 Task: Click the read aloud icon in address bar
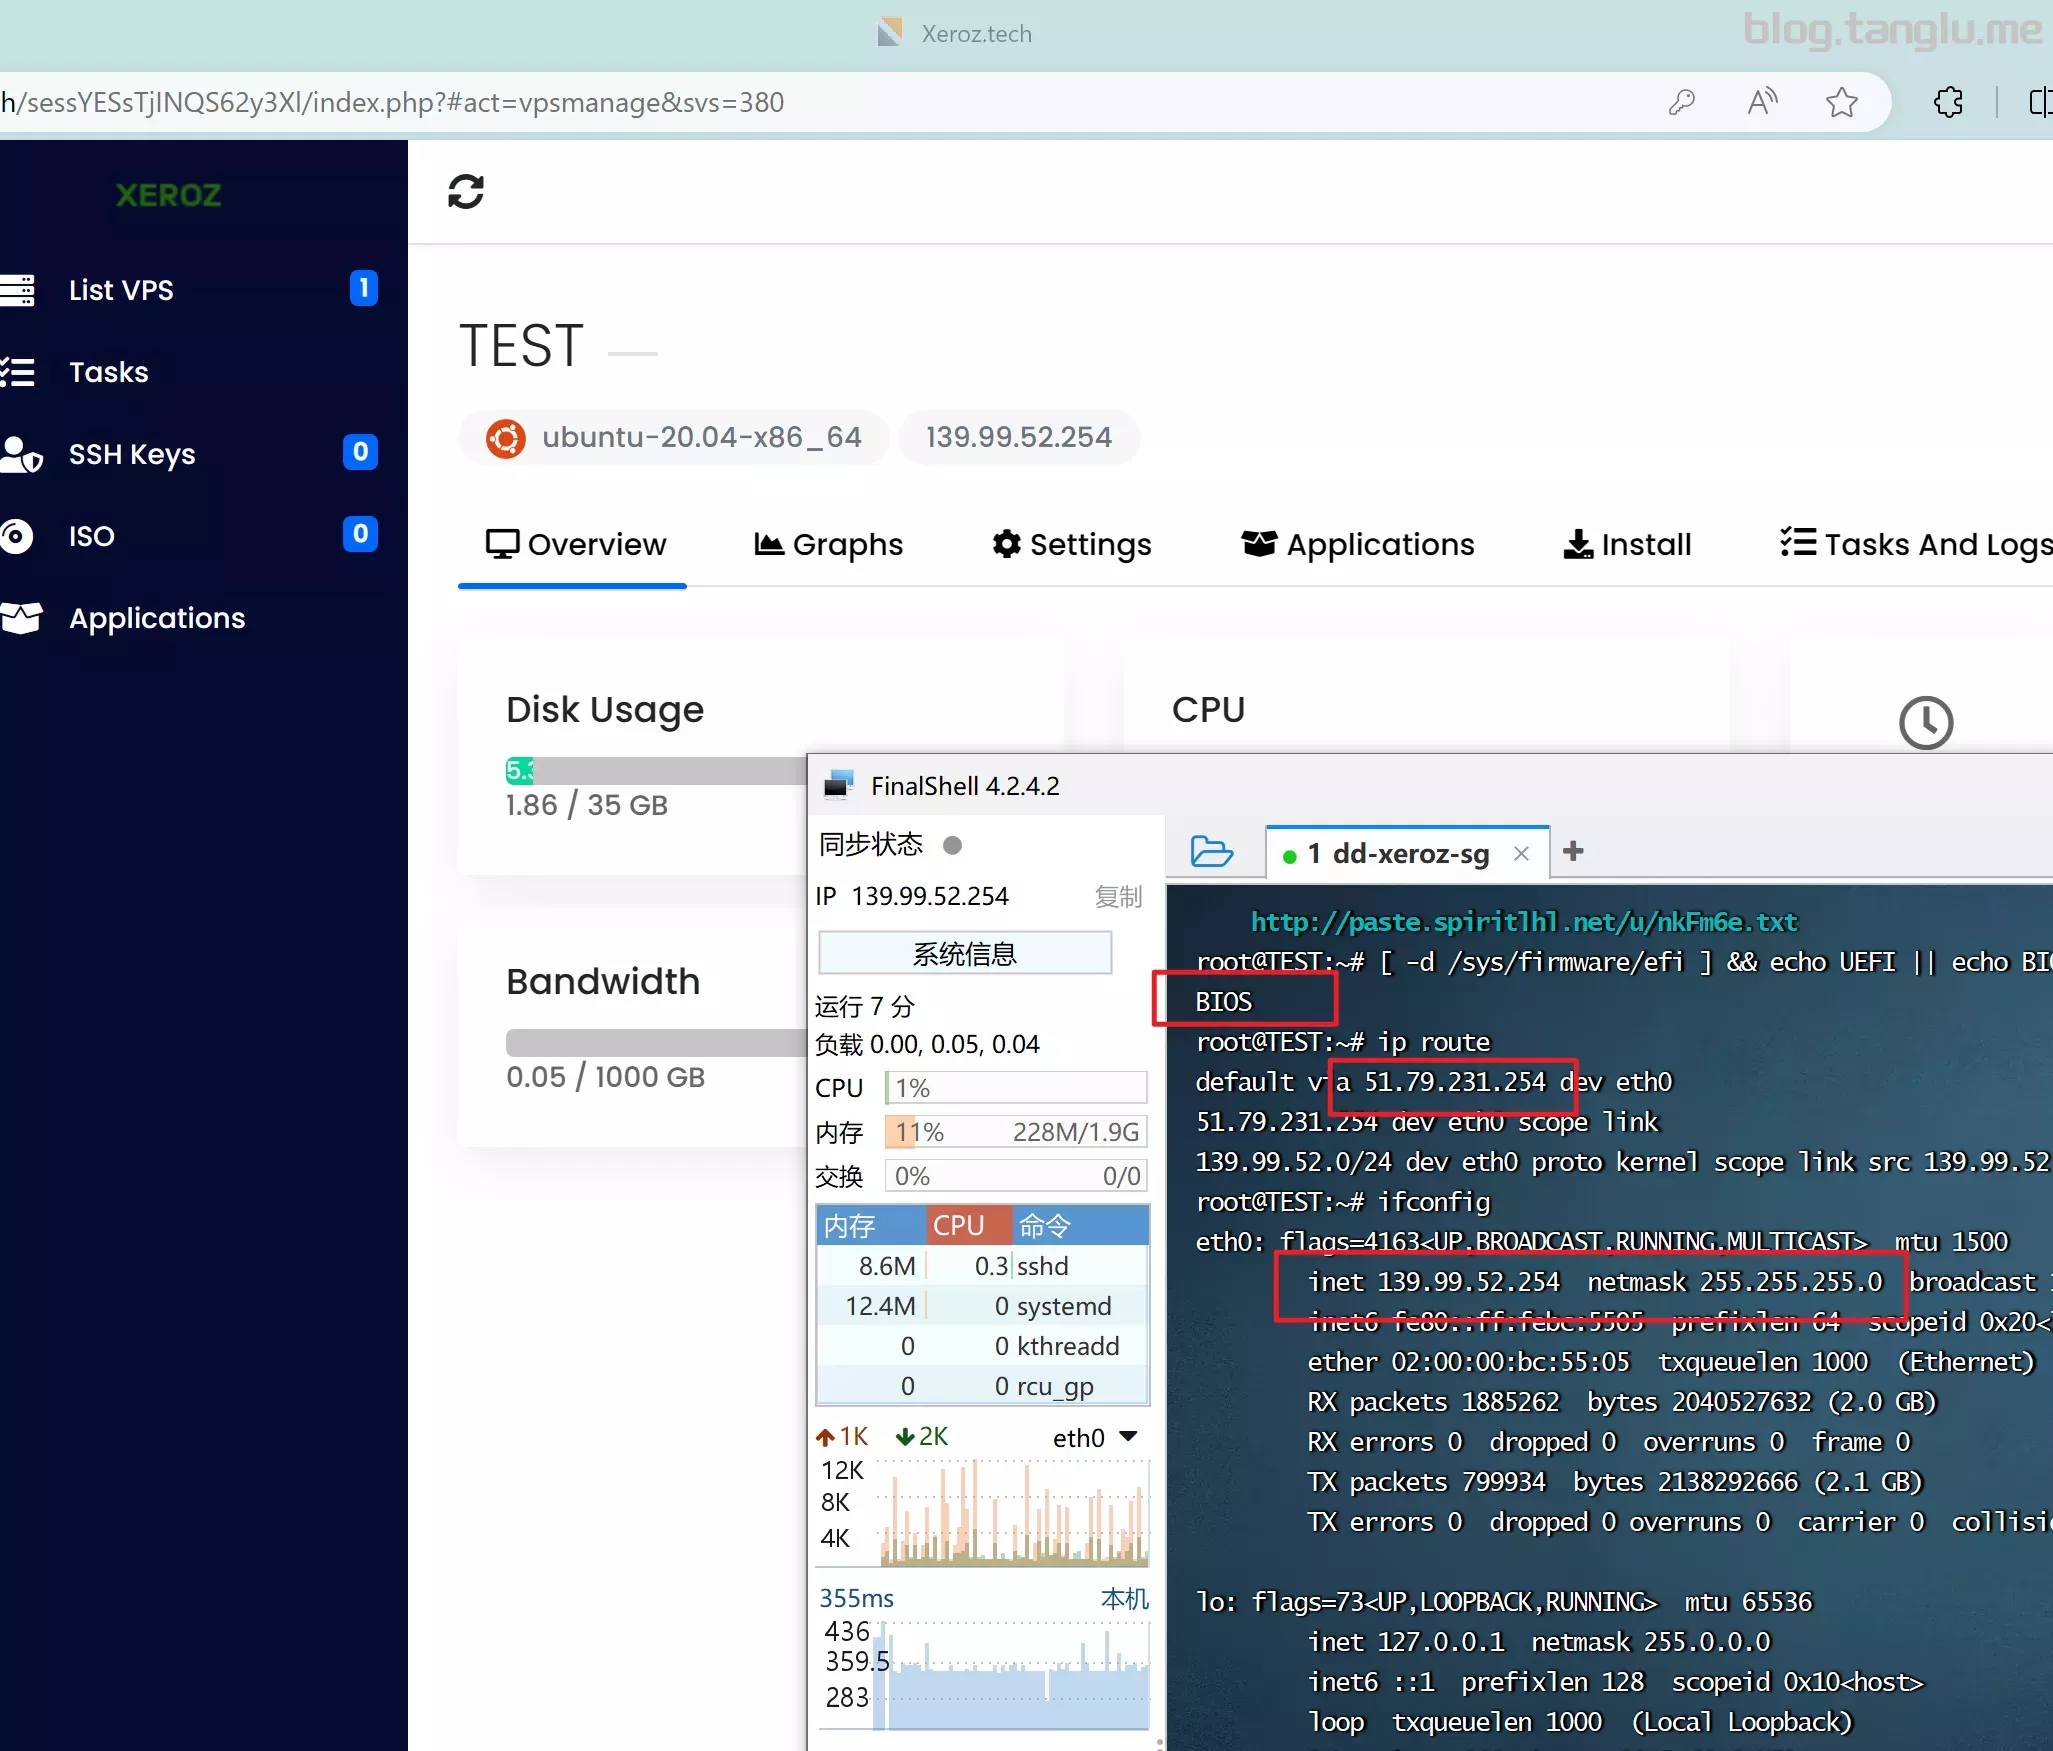click(x=1762, y=102)
